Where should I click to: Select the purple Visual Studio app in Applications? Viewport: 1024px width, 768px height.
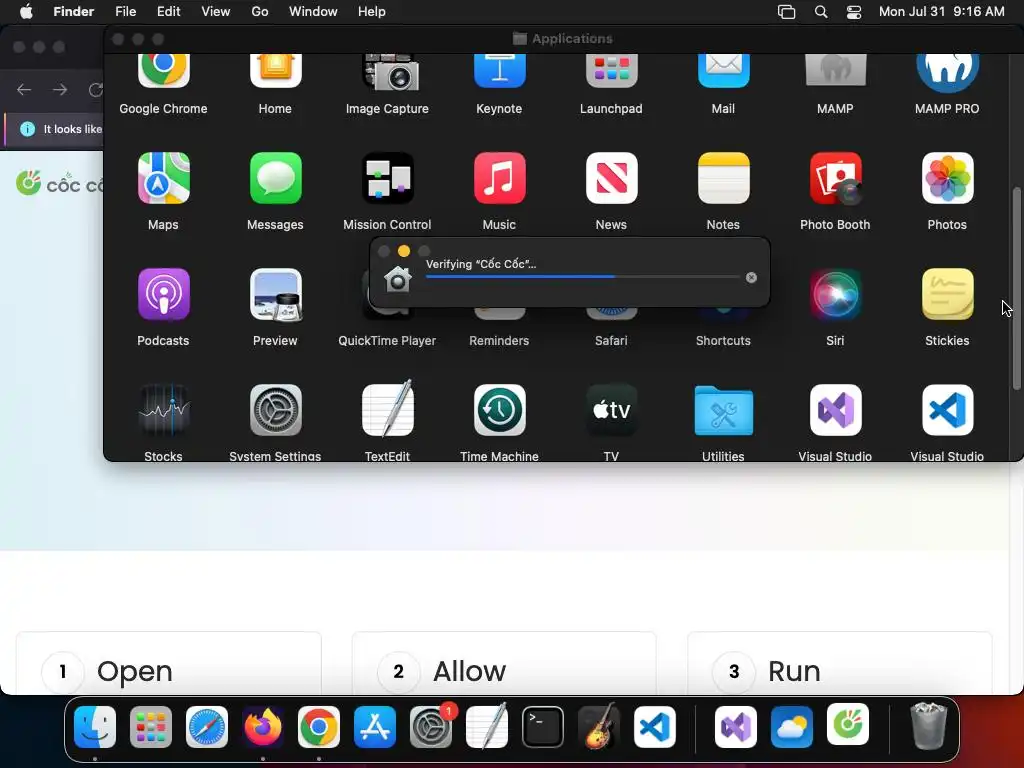point(835,410)
